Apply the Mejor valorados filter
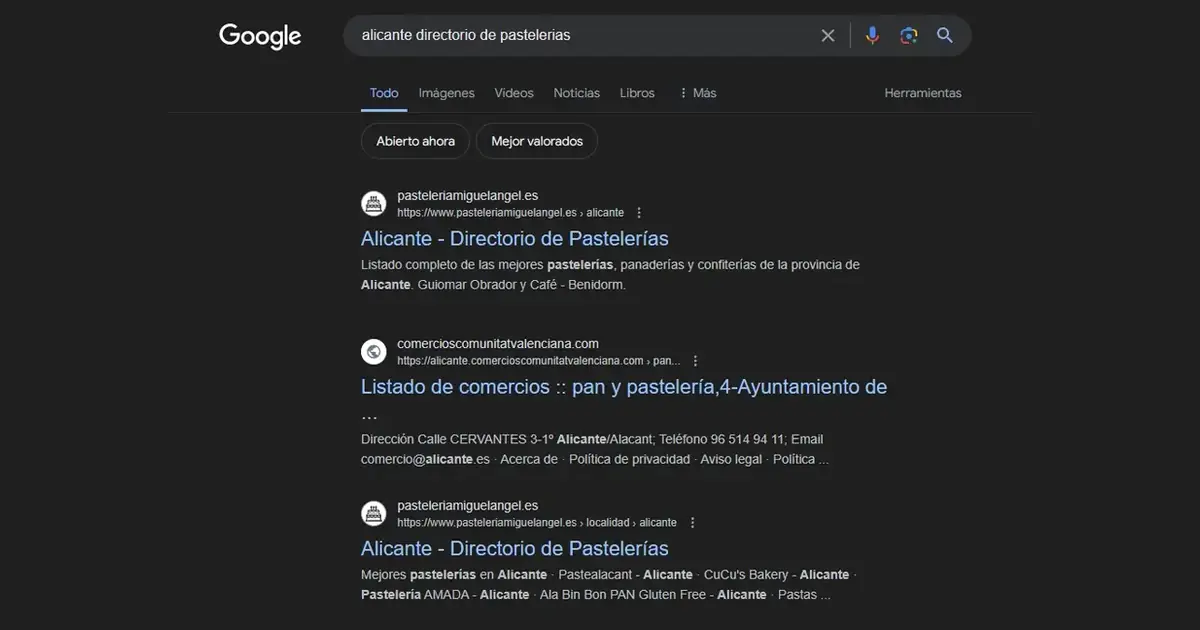The width and height of the screenshot is (1200, 630). [537, 141]
